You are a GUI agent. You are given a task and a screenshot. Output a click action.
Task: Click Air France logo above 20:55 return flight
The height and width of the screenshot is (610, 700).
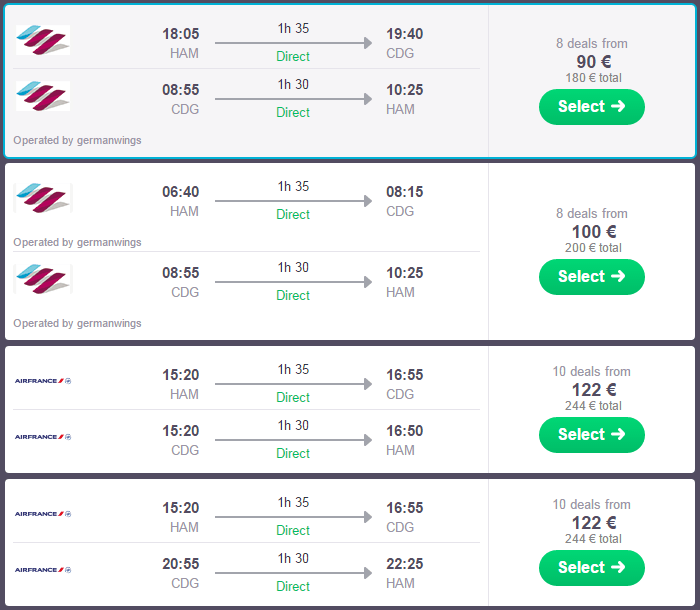(x=43, y=514)
